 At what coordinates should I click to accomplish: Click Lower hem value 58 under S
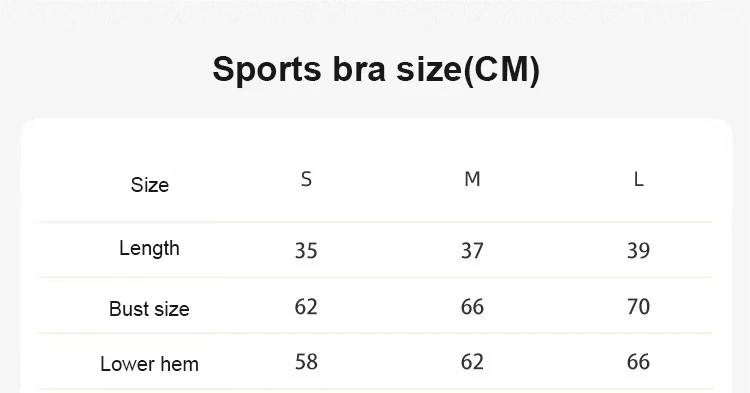(x=306, y=362)
